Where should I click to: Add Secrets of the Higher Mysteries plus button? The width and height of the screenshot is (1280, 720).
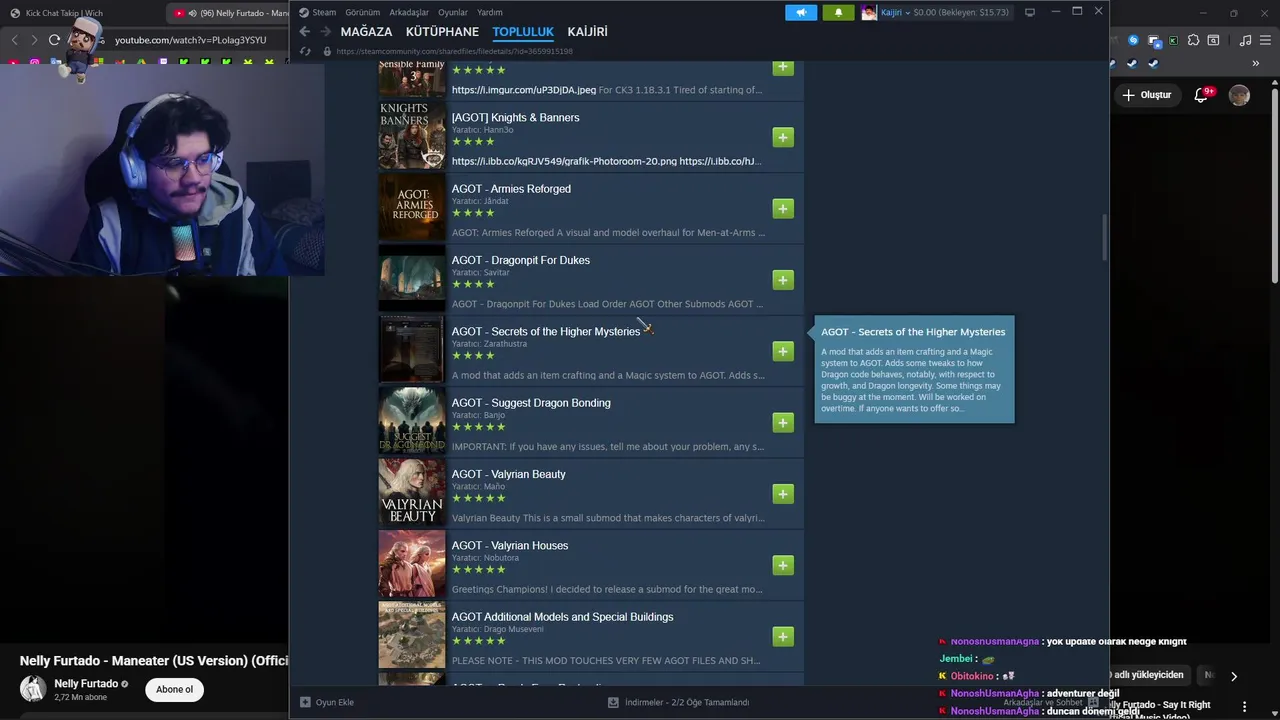[783, 351]
